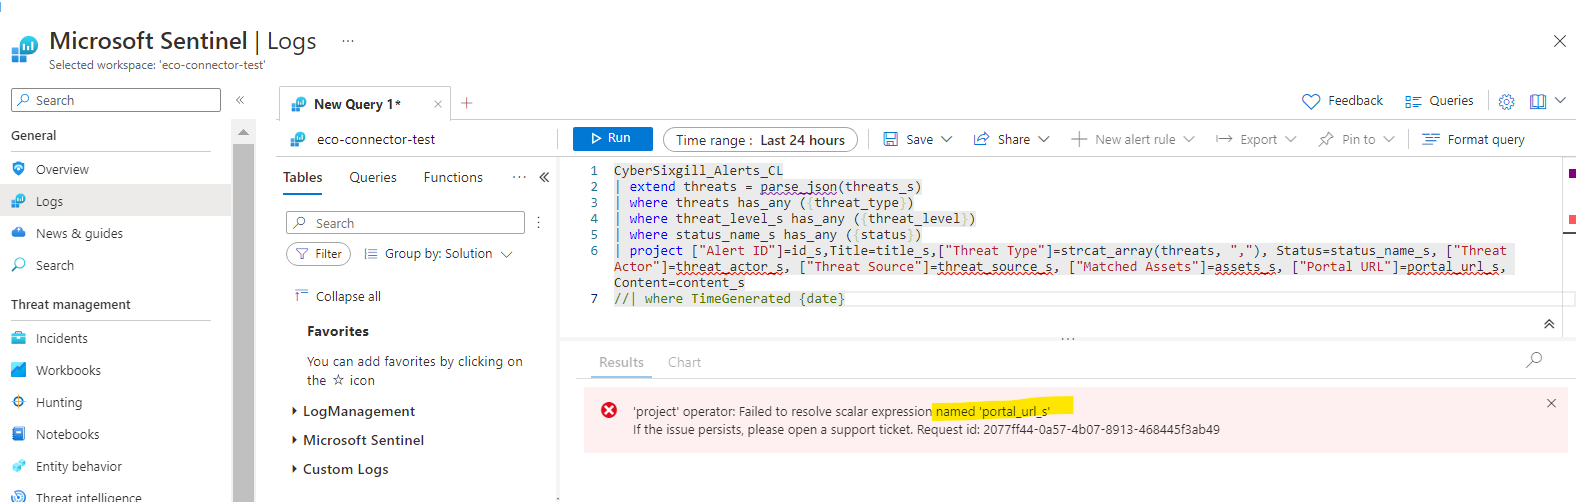Change the Group by: Solution option
1590x502 pixels.
[438, 254]
